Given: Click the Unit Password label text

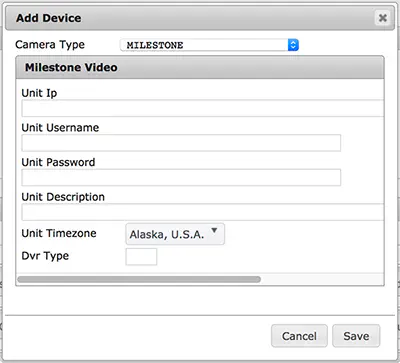Looking at the screenshot, I should pyautogui.click(x=58, y=162).
